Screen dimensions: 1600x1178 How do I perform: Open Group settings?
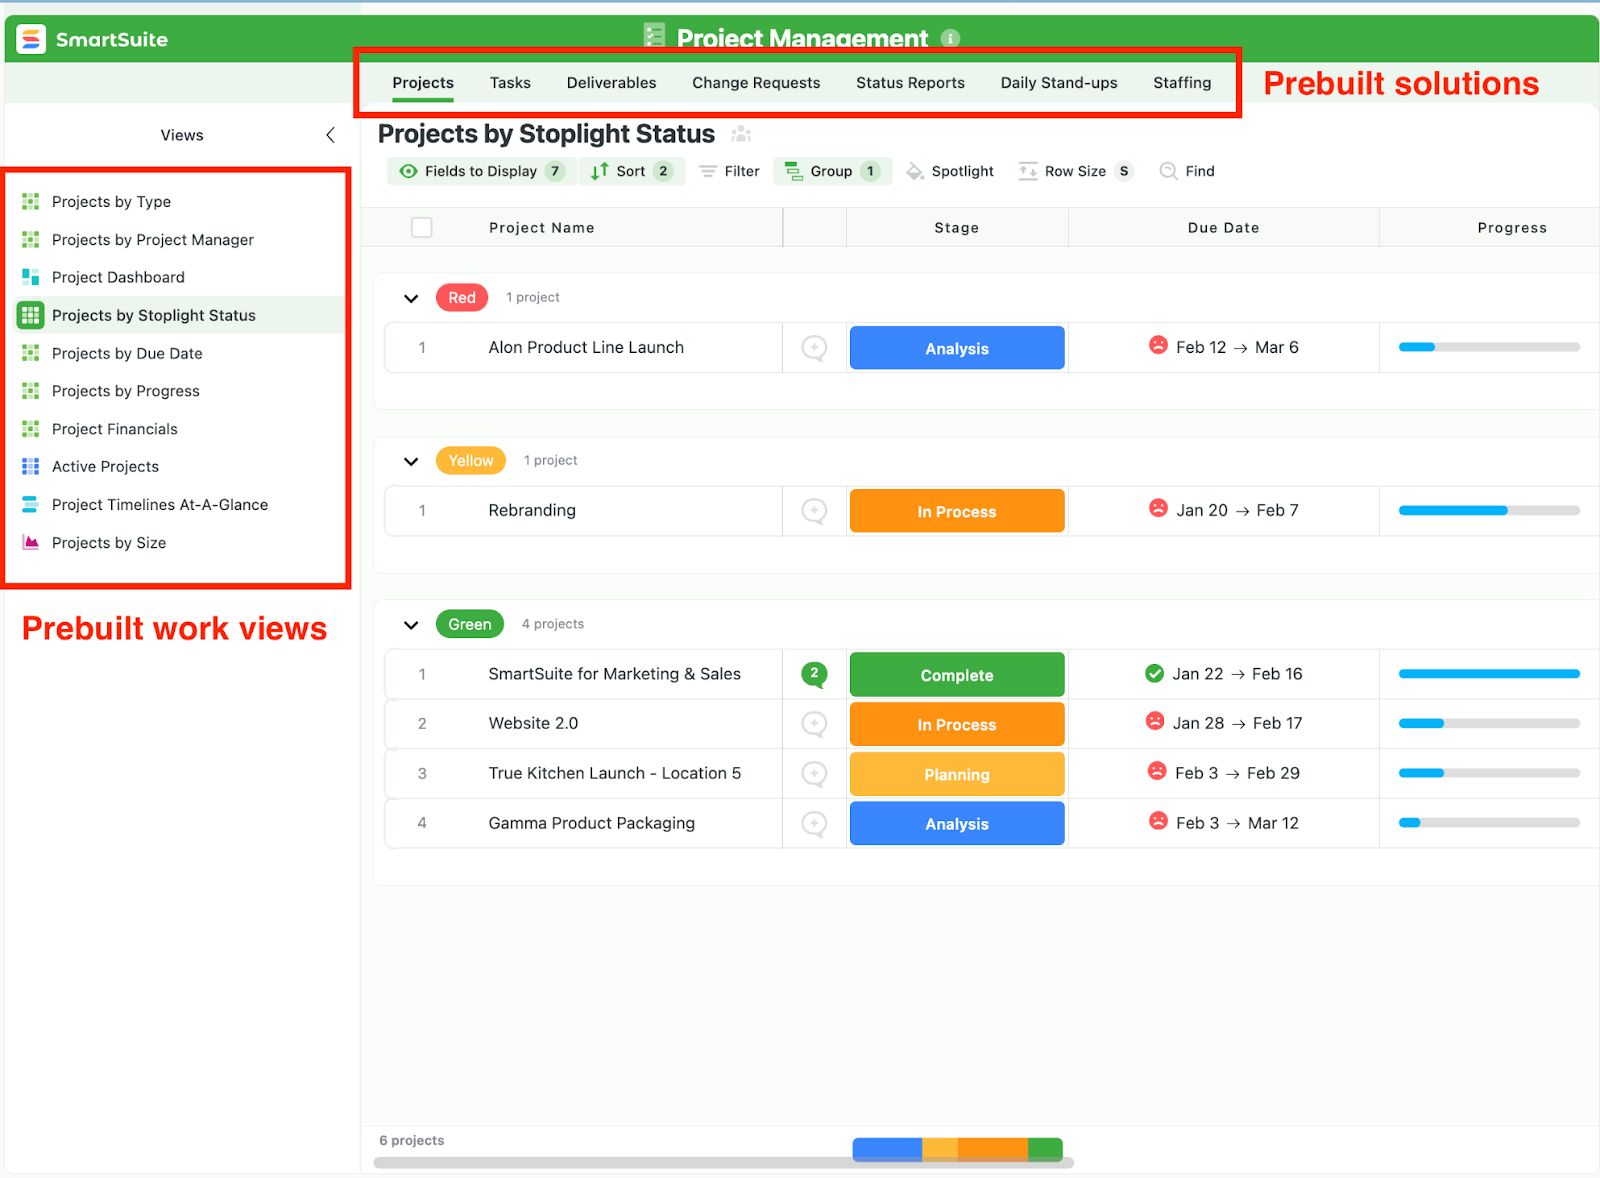pyautogui.click(x=832, y=171)
